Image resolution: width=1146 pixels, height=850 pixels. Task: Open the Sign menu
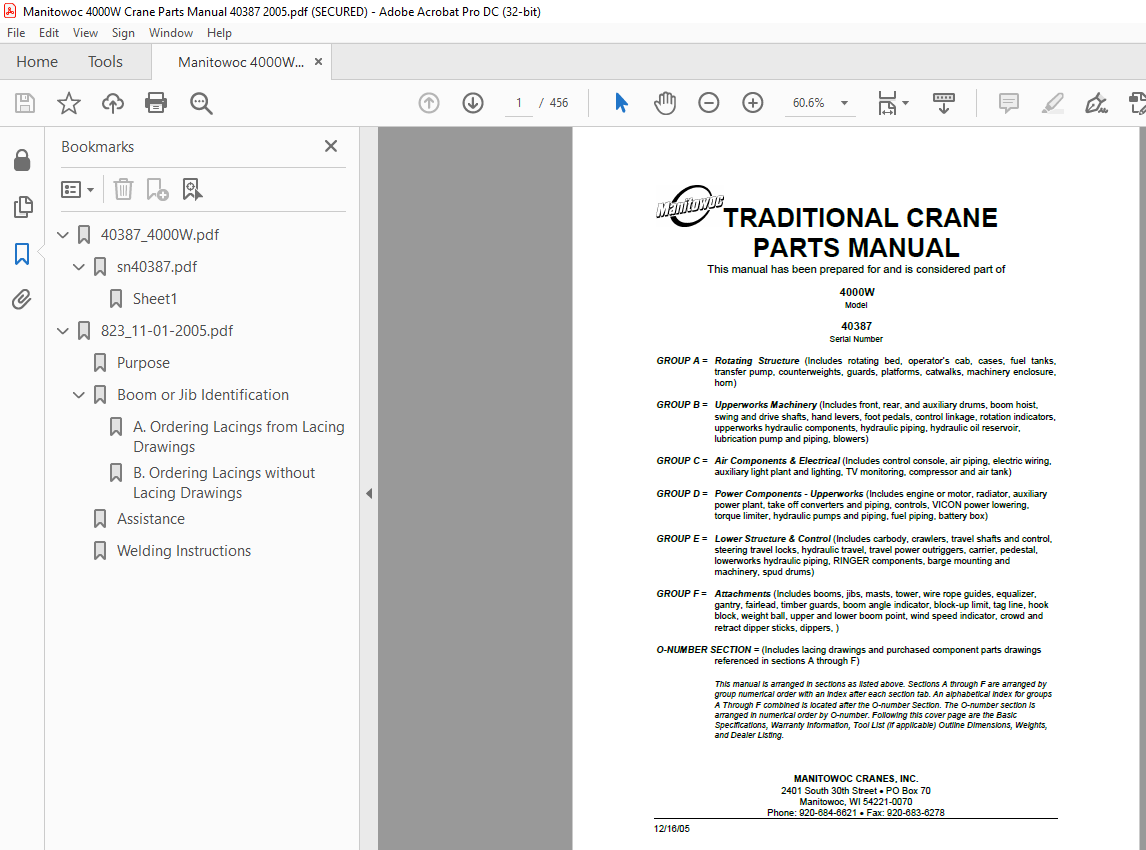(x=123, y=33)
